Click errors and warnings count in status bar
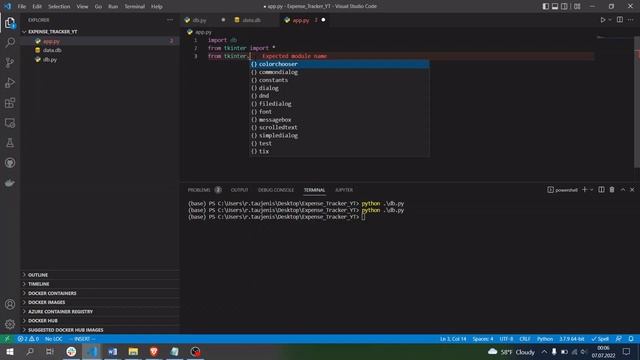Screen dimensions: 640x360 tap(28, 339)
